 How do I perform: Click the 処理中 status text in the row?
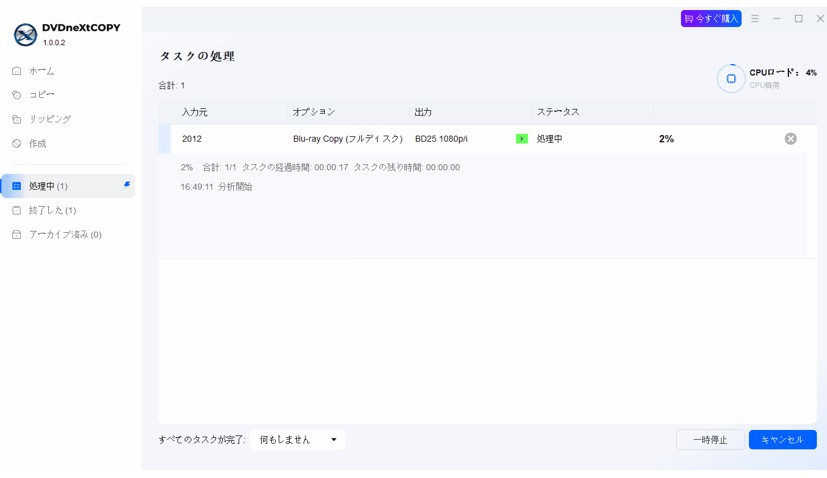[x=550, y=139]
